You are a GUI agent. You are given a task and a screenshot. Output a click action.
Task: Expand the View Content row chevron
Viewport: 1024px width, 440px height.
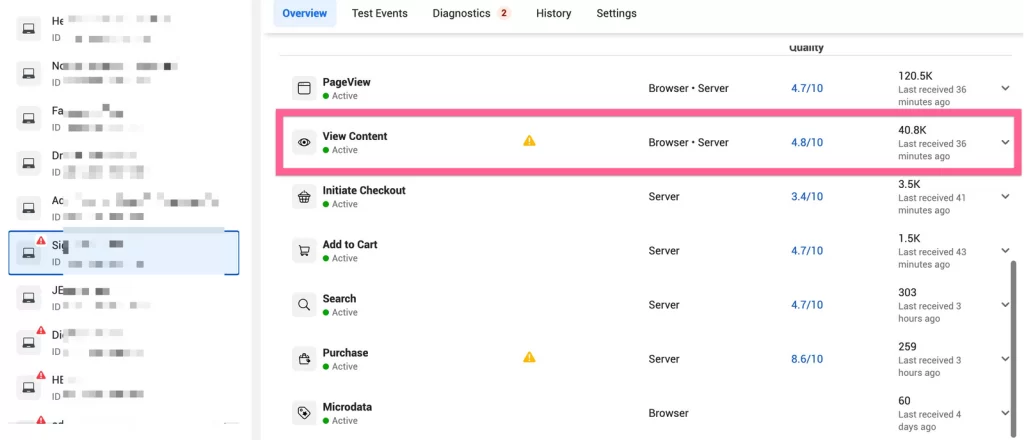click(x=1005, y=142)
